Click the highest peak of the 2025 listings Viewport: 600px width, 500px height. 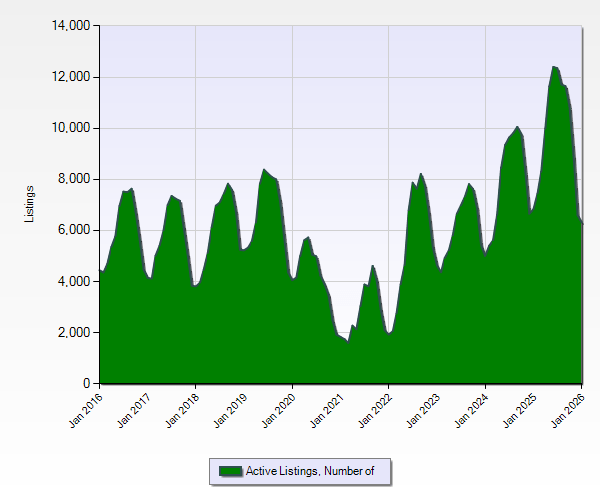pos(554,67)
